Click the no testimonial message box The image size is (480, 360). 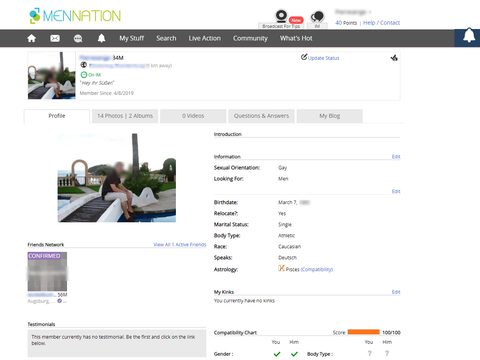click(x=117, y=343)
